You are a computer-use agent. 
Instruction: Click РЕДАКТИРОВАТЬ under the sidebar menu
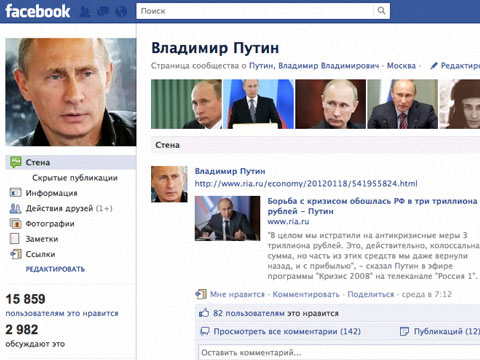(x=55, y=269)
